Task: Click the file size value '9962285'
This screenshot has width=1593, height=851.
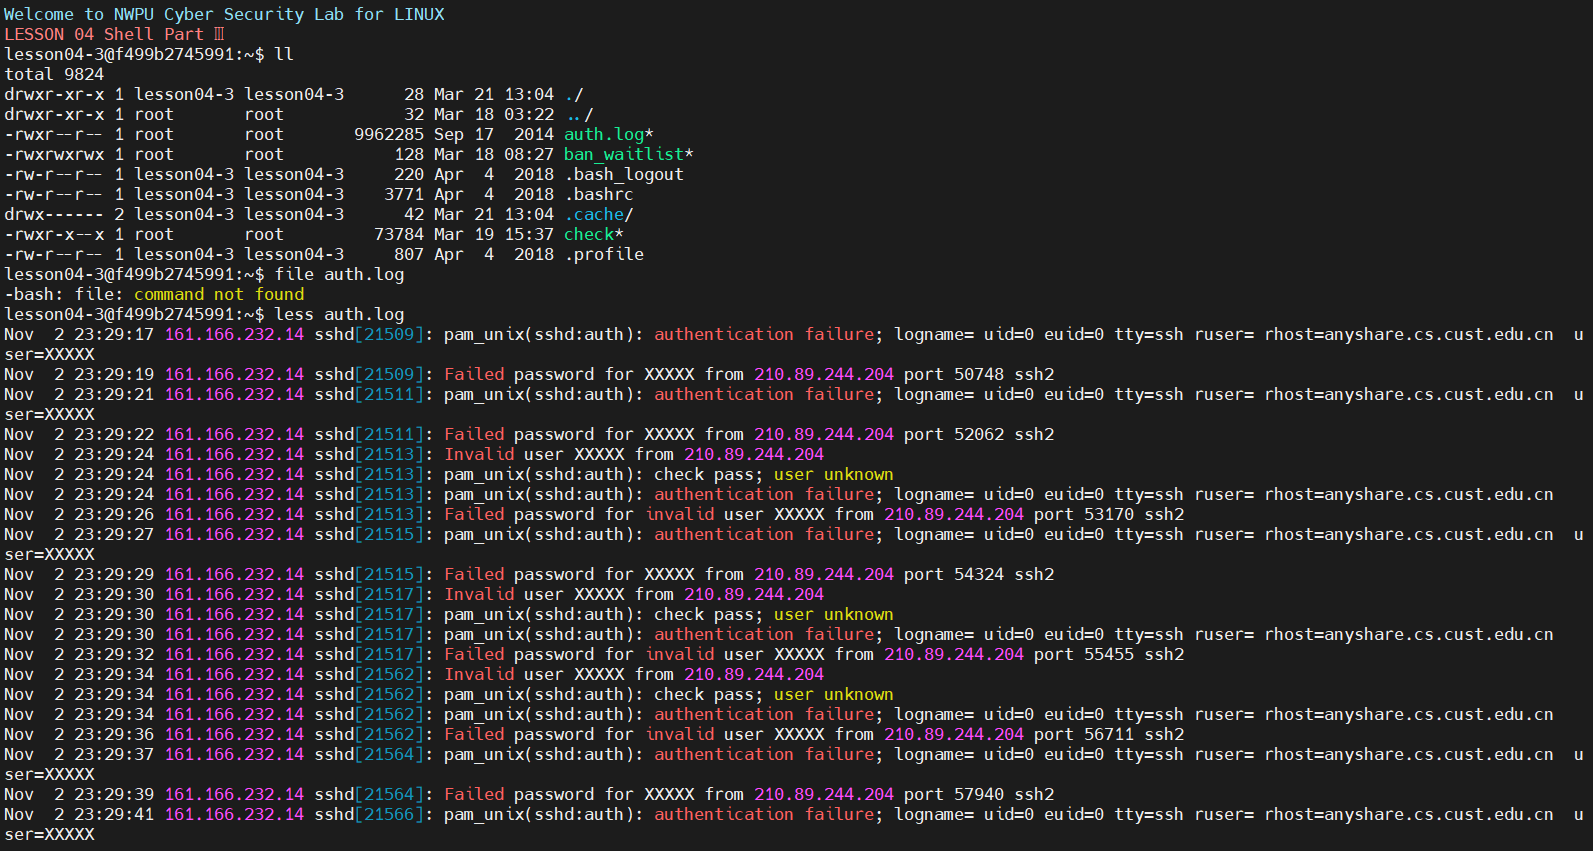Action: [389, 134]
